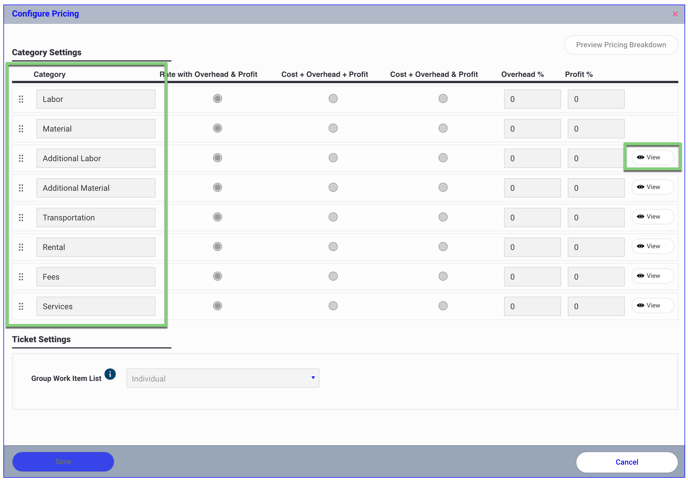Click Cost + Overhead + Profit column header

point(325,74)
